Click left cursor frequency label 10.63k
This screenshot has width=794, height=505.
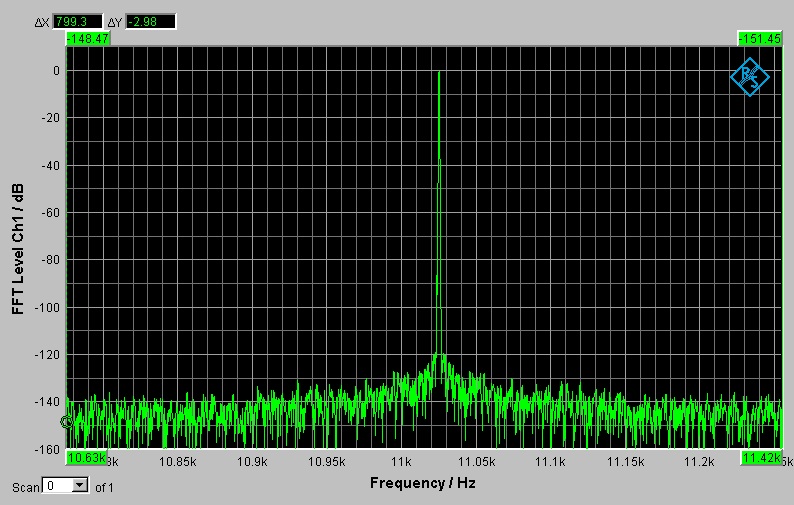(x=86, y=458)
